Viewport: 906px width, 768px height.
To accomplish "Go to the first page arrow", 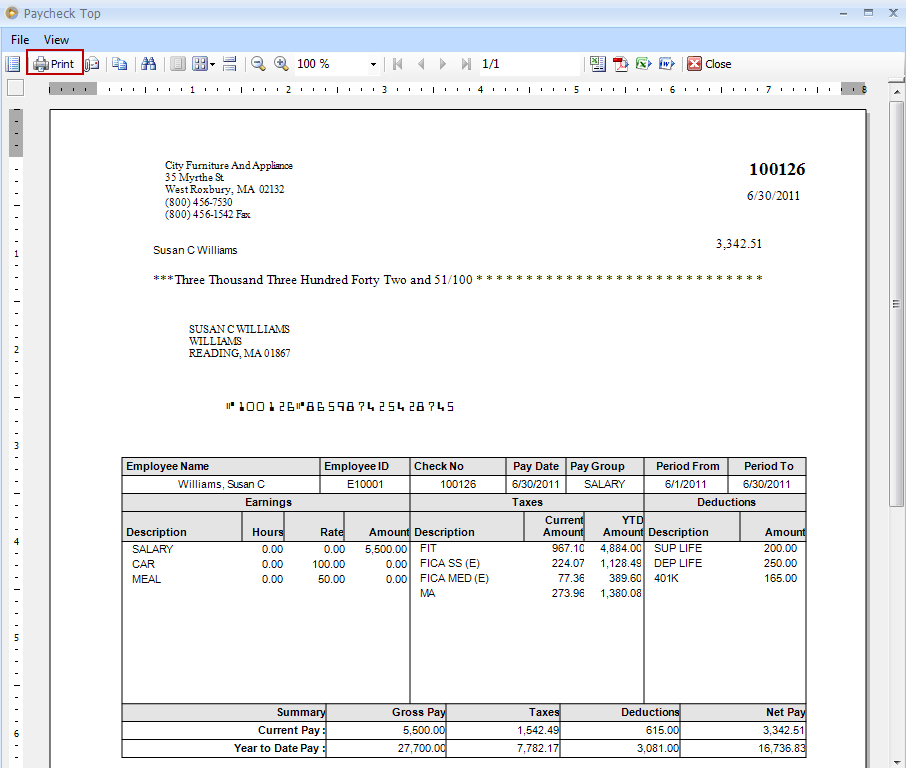I will coord(398,64).
